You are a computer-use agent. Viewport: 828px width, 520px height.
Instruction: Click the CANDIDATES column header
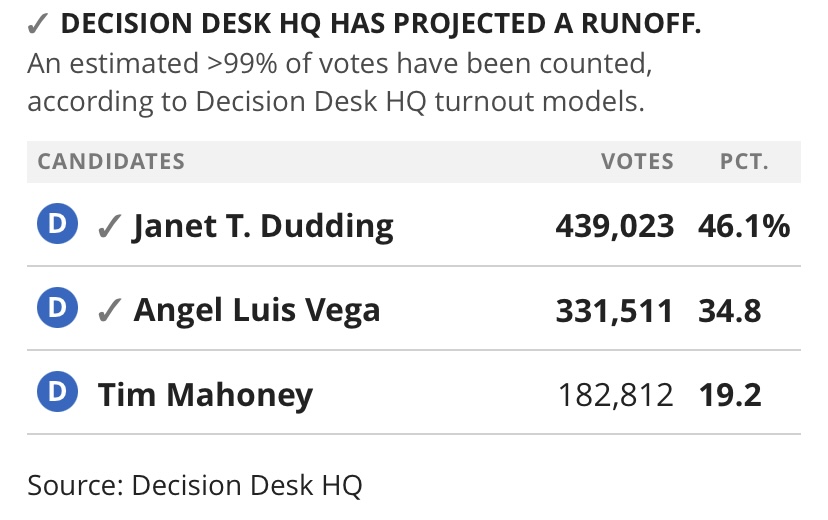(x=111, y=162)
